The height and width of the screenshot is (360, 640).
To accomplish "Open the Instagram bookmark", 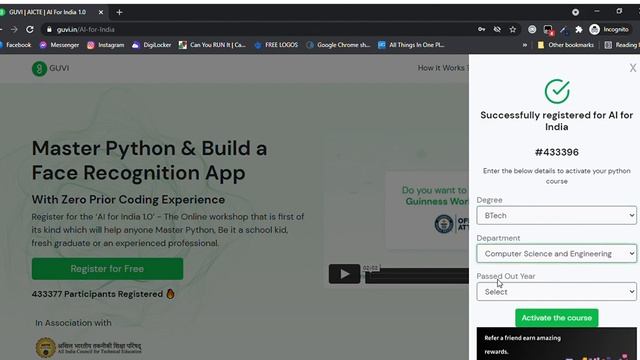I will pyautogui.click(x=106, y=45).
